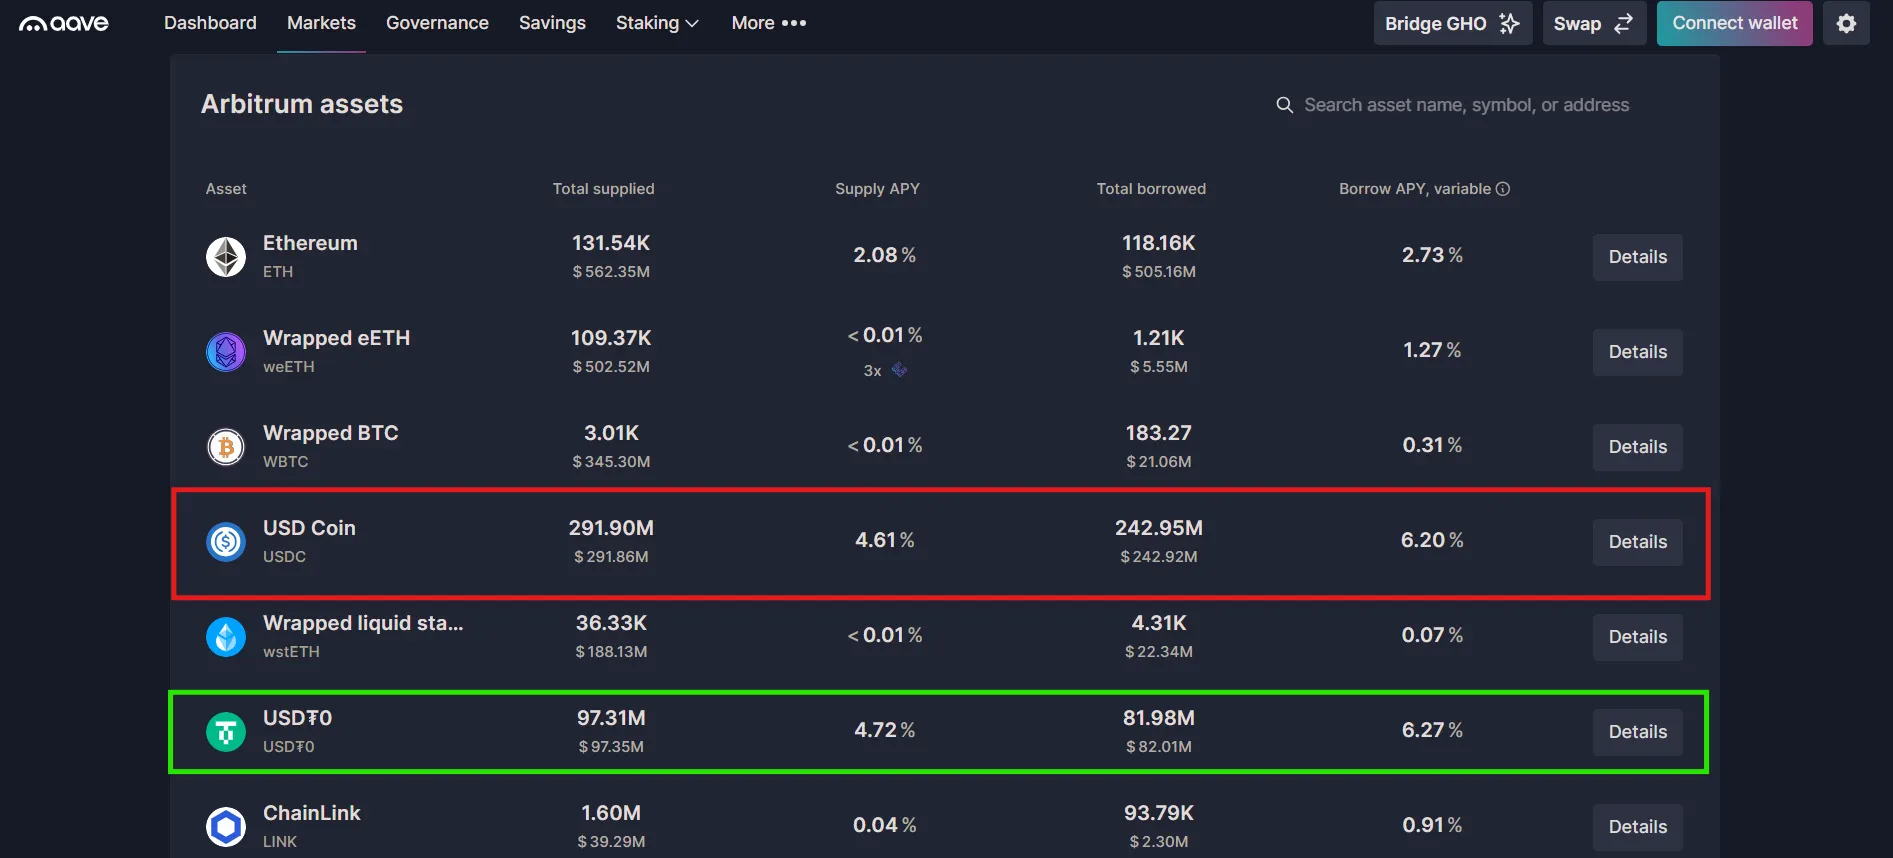
Task: Expand the Staking dropdown menu
Action: 657,23
